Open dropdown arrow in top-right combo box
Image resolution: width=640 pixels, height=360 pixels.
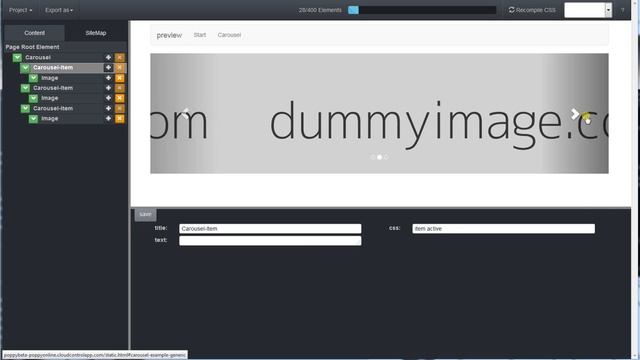tap(608, 10)
